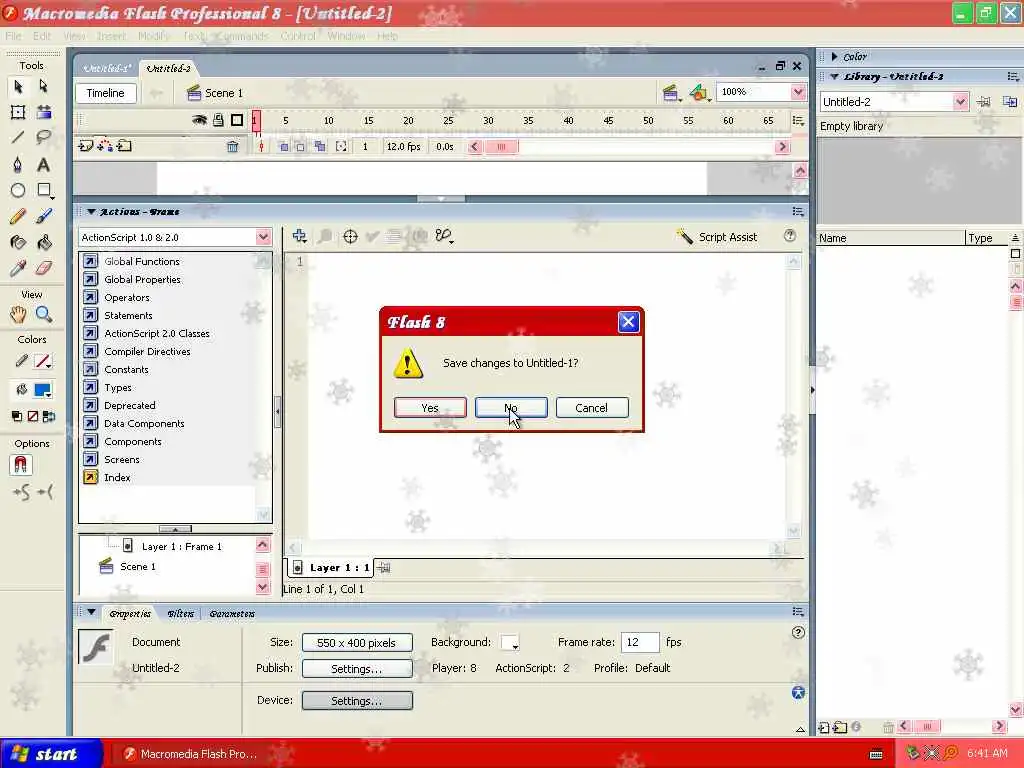Click the Edit Symbols icon

699,93
